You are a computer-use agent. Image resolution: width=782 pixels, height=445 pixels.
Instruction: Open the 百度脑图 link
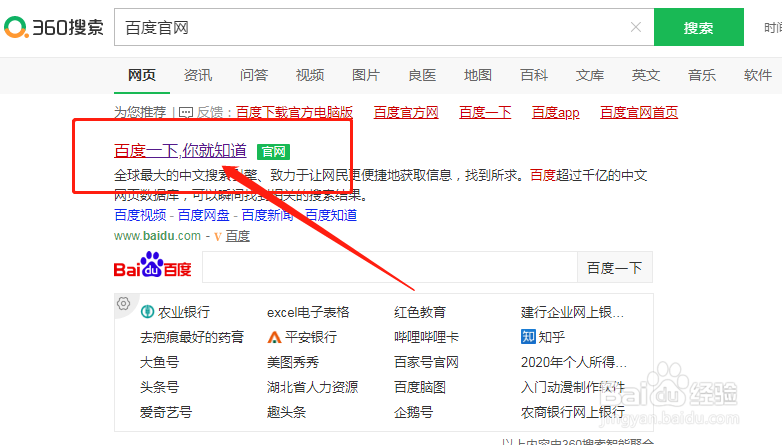click(419, 387)
